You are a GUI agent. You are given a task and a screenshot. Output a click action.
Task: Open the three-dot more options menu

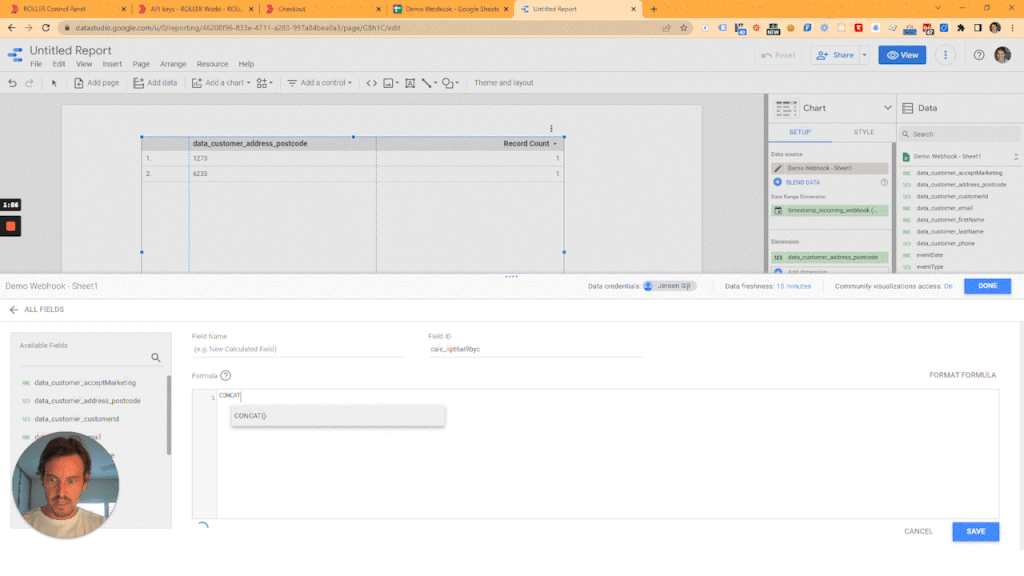click(945, 55)
